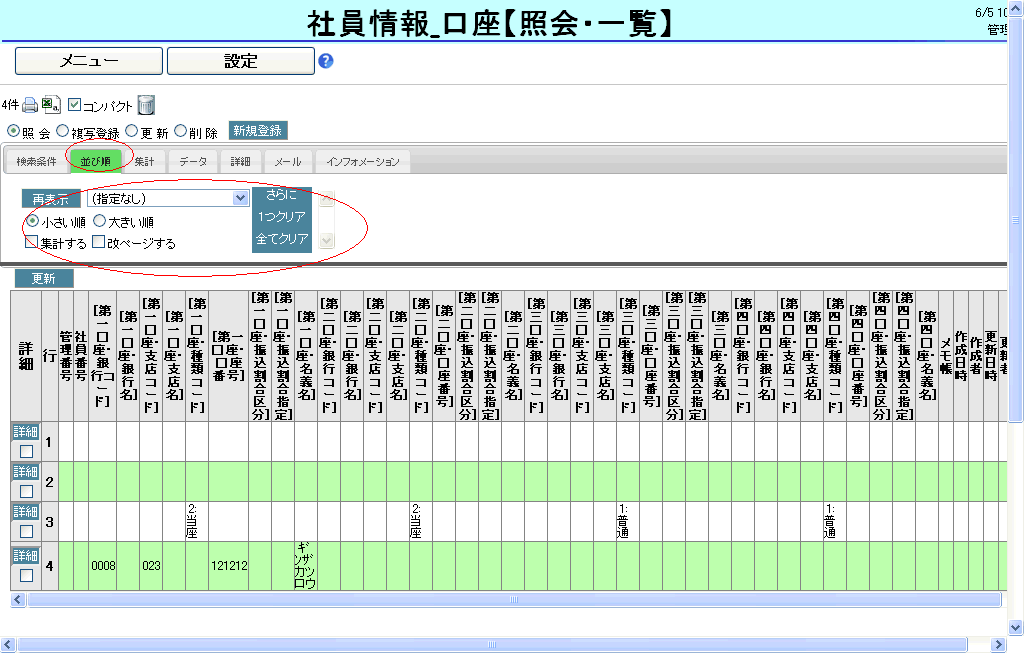
Task: Click the sort list scroll-down arrow
Action: (325, 241)
